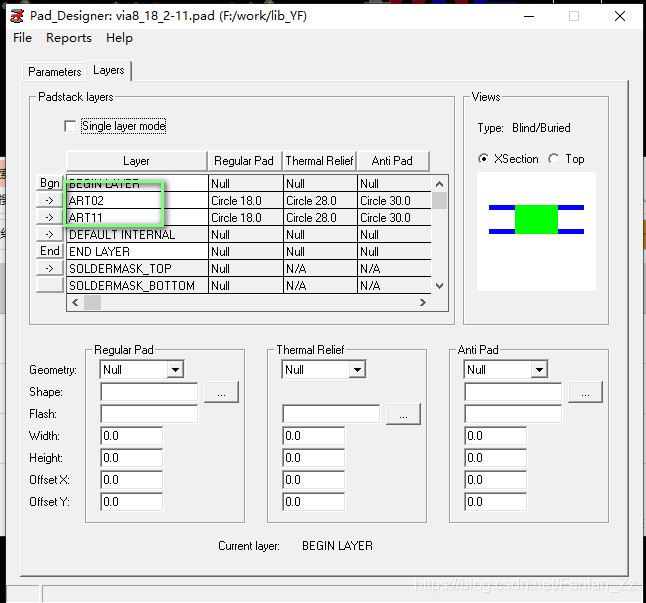Select the Top view radio button

pyautogui.click(x=554, y=159)
